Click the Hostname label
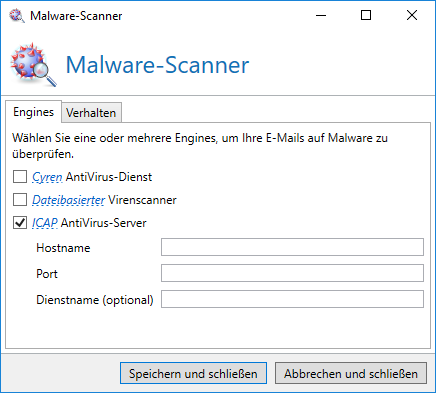 tap(63, 248)
